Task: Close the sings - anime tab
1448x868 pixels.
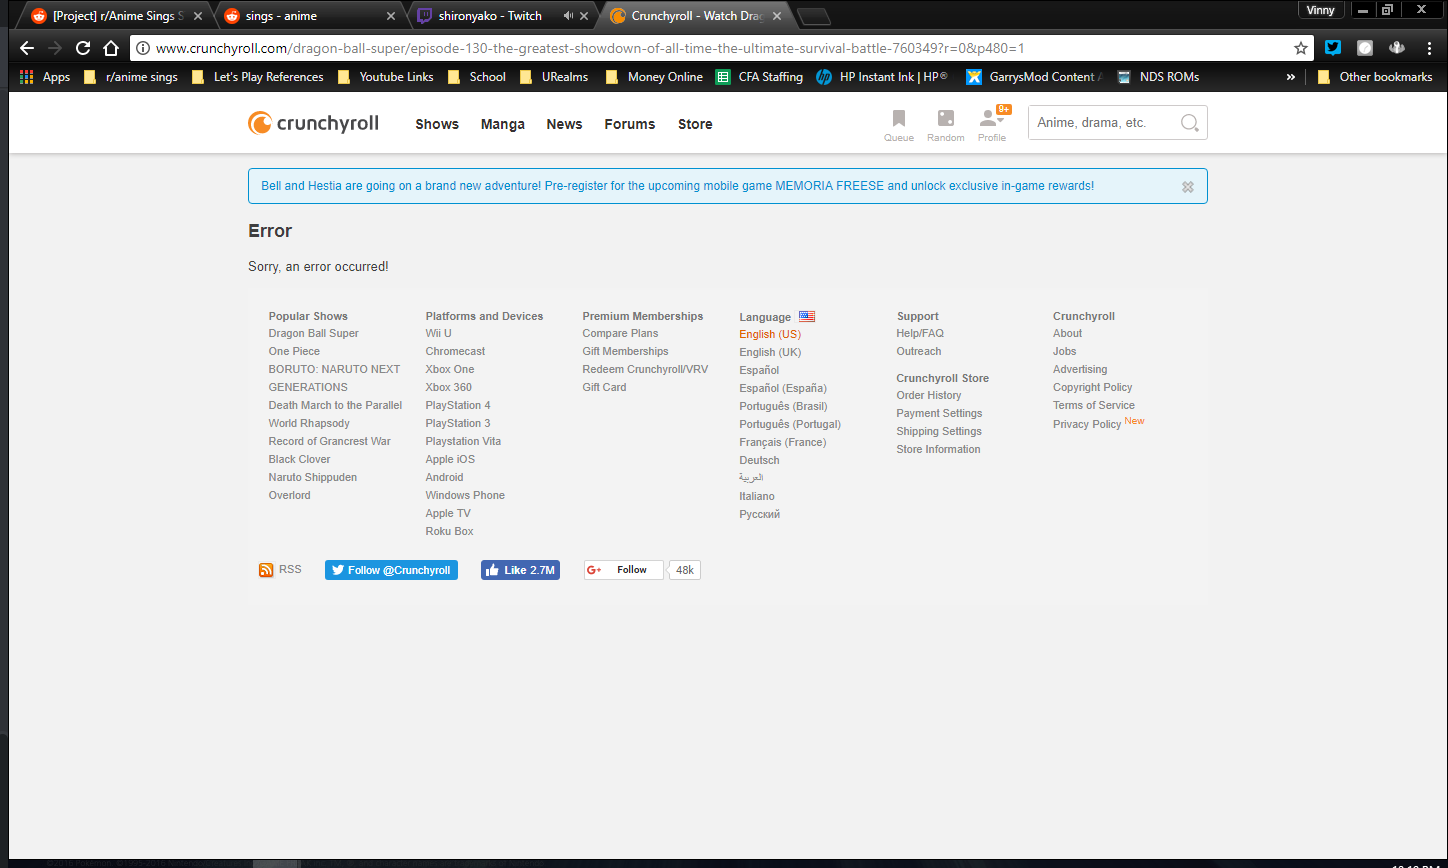Action: (391, 16)
